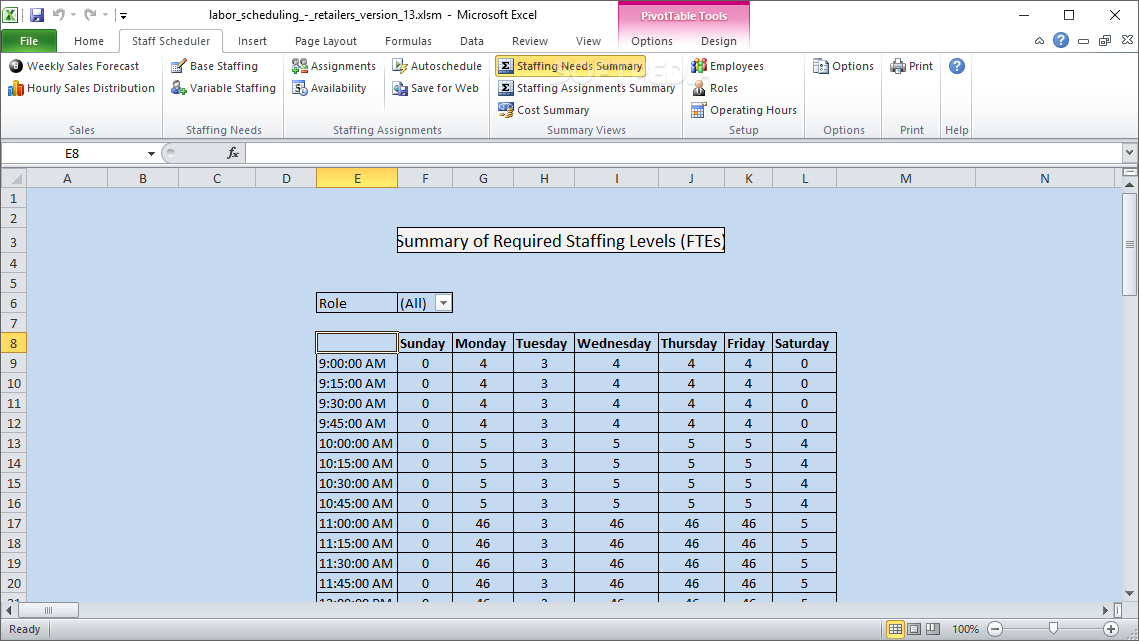Click the zoom slider handle

click(x=1053, y=629)
